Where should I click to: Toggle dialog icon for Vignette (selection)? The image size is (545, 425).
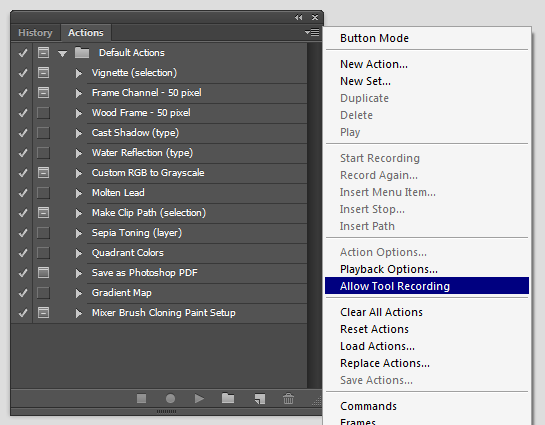(43, 73)
